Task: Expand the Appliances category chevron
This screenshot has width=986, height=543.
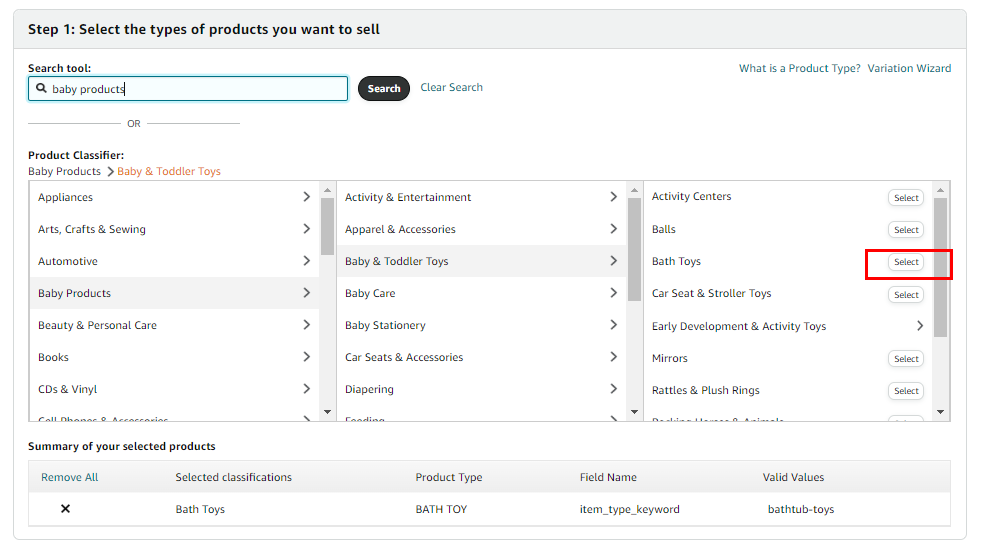Action: tap(306, 197)
